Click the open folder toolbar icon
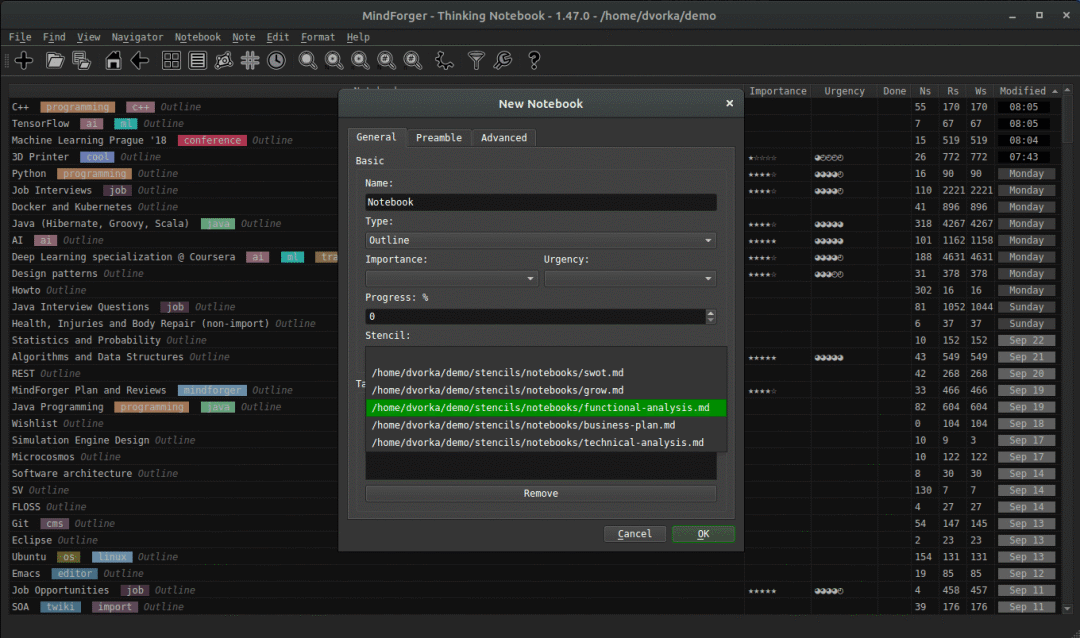This screenshot has width=1080, height=638. pyautogui.click(x=55, y=61)
